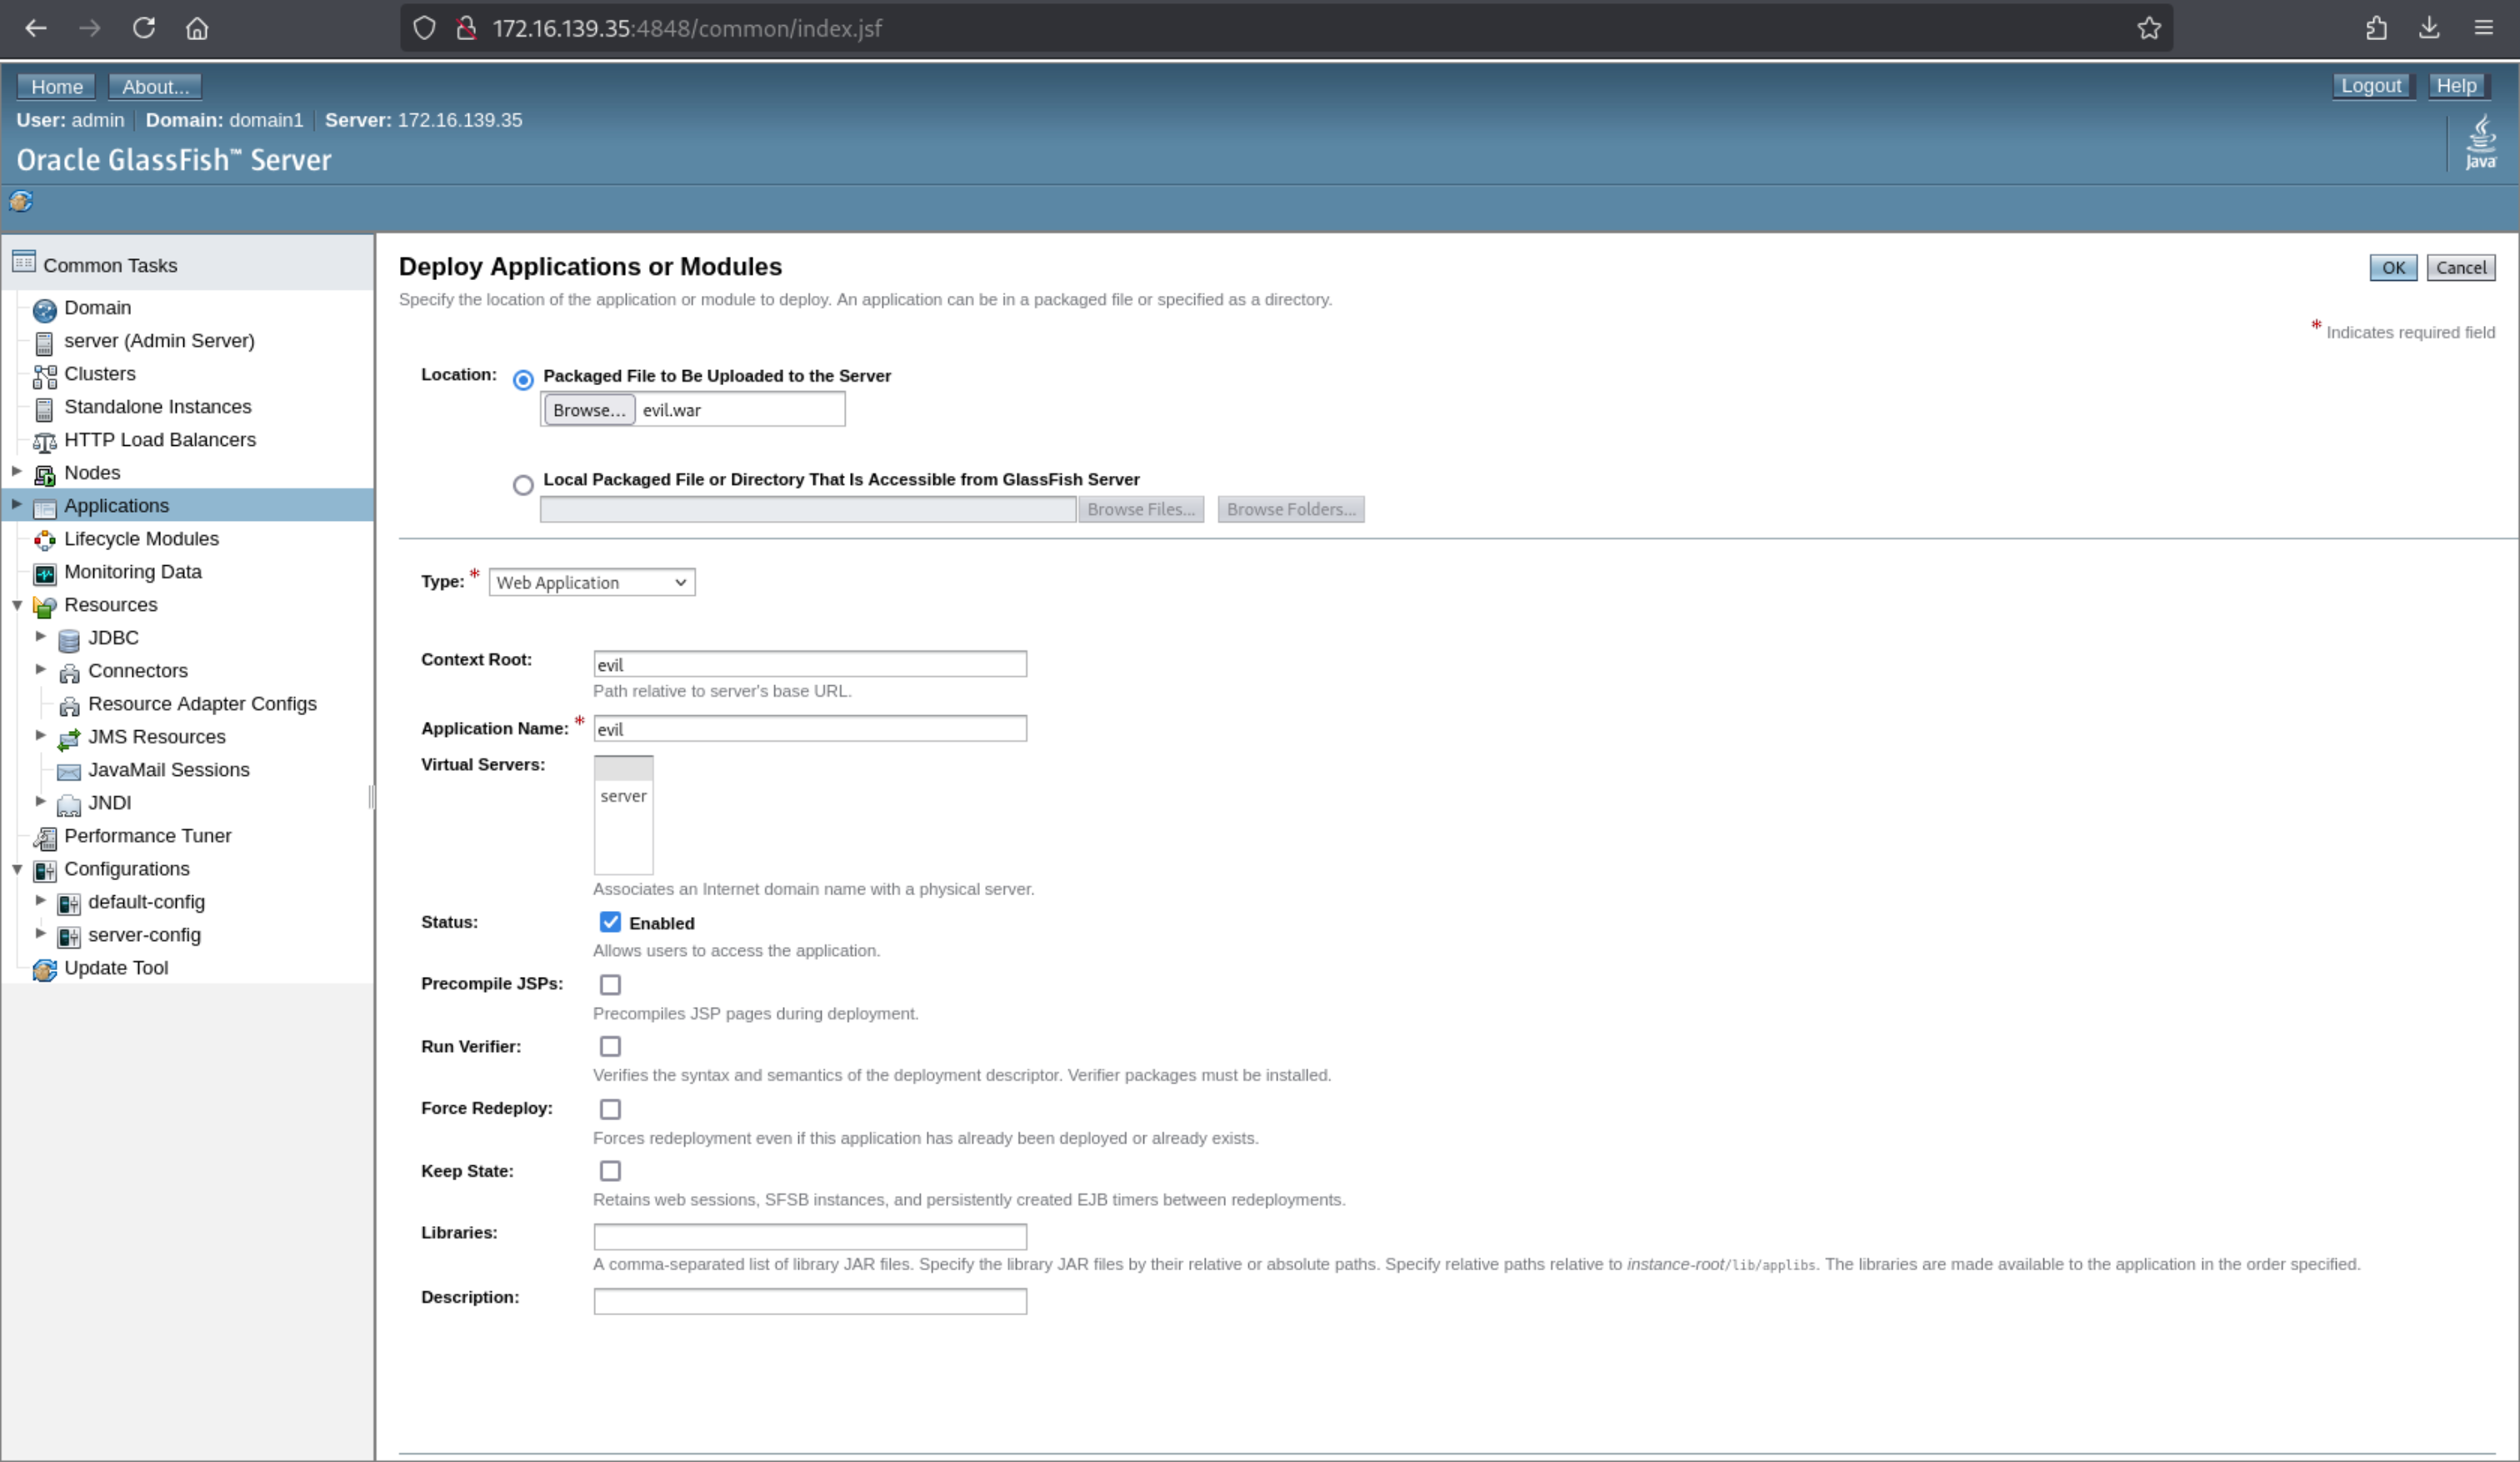Click the browser address bar URL

click(x=687, y=28)
